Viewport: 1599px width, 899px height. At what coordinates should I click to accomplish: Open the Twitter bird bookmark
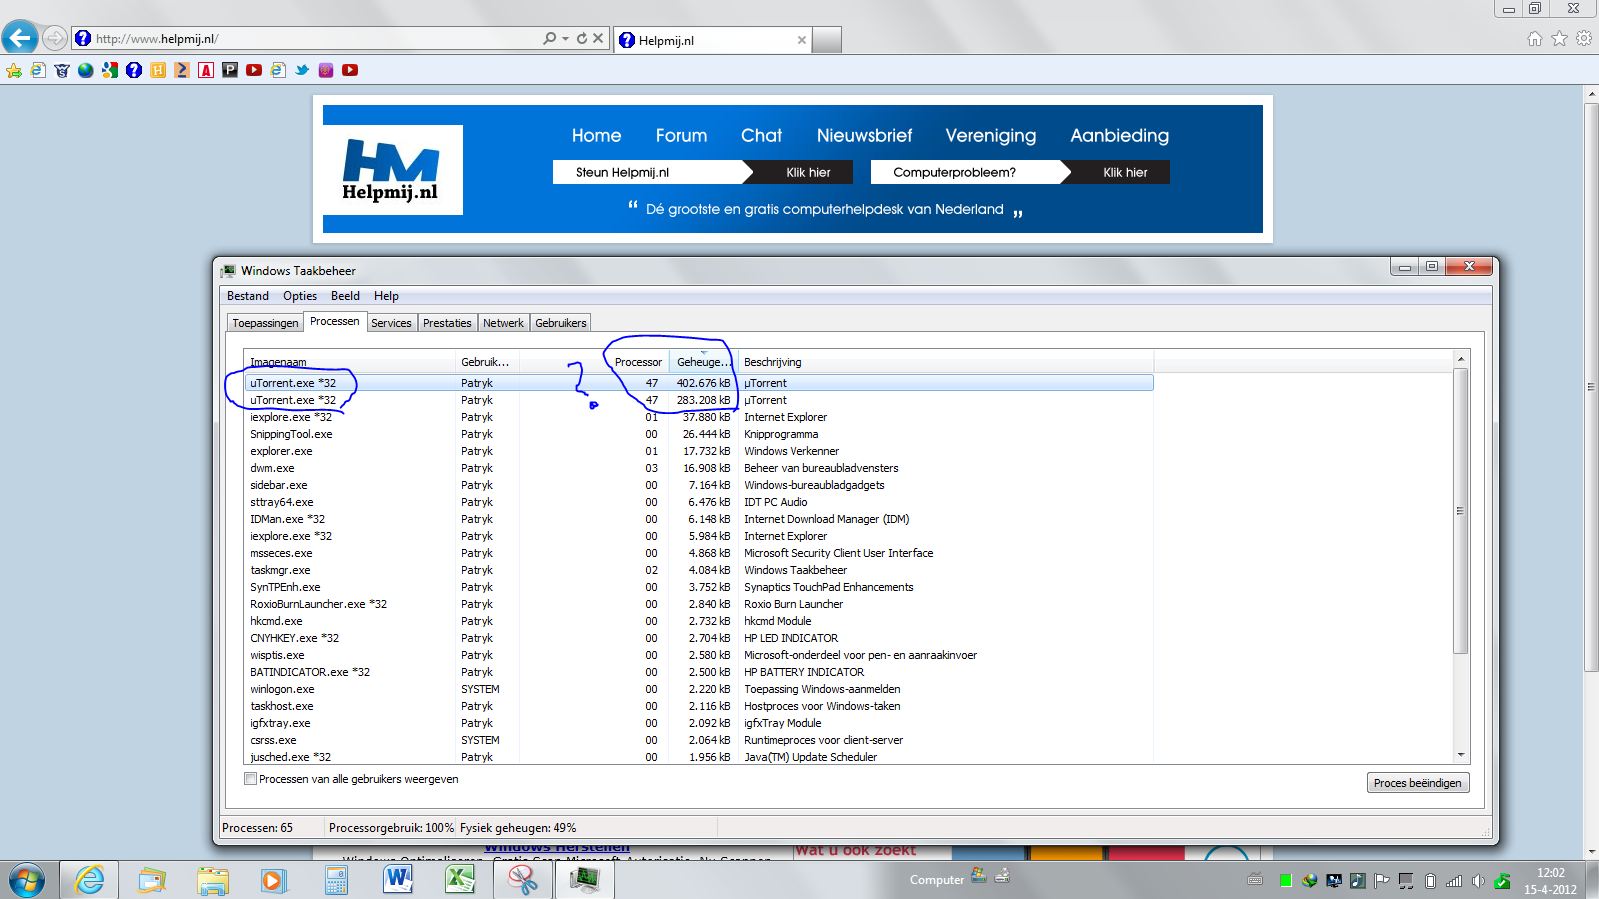[x=302, y=70]
